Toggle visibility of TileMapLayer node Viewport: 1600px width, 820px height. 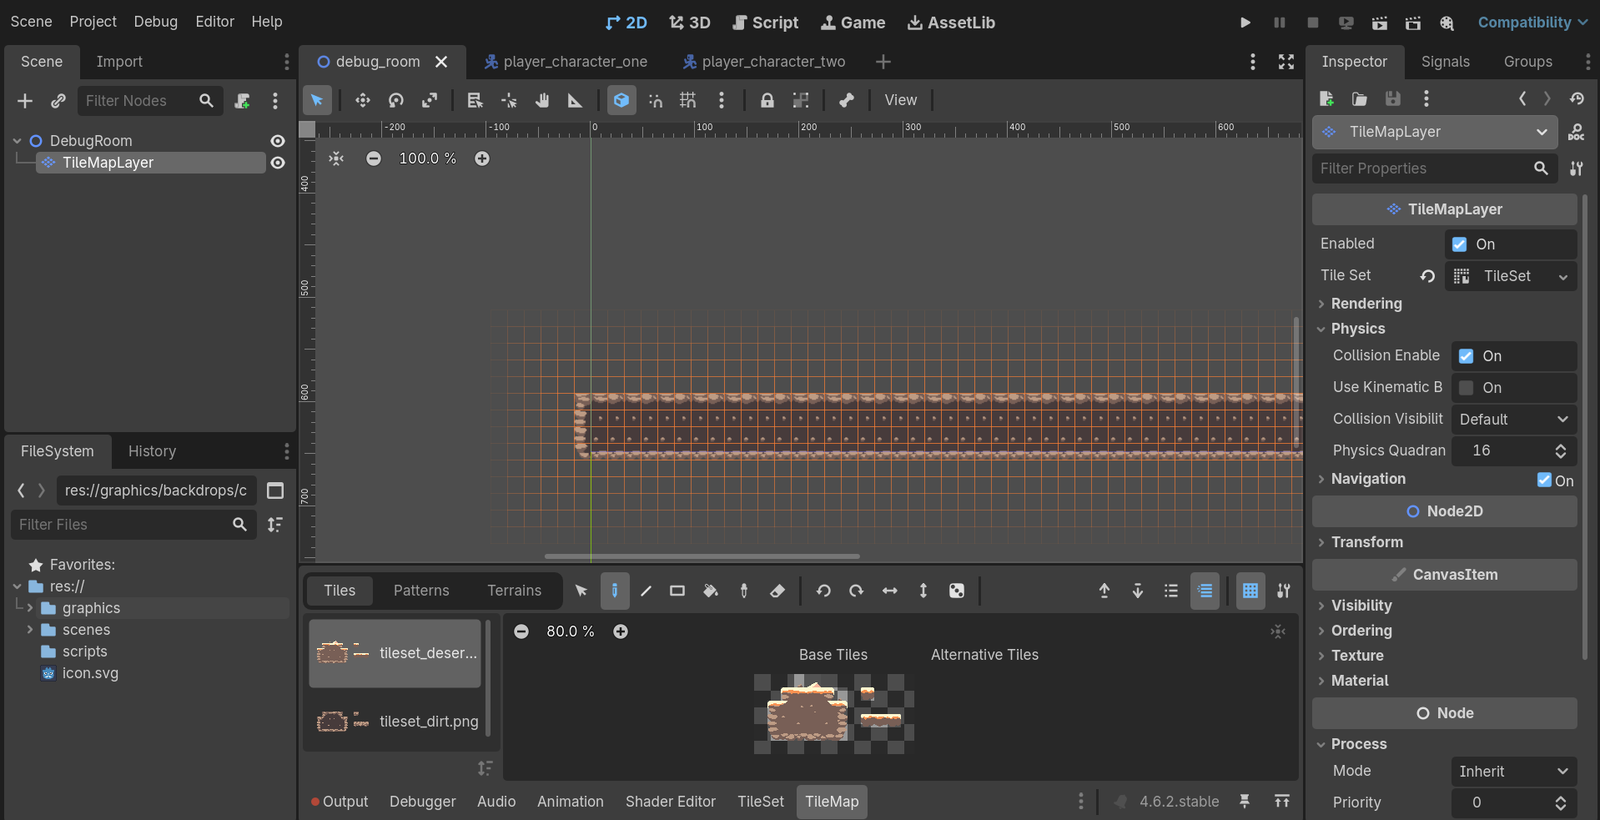tap(278, 163)
